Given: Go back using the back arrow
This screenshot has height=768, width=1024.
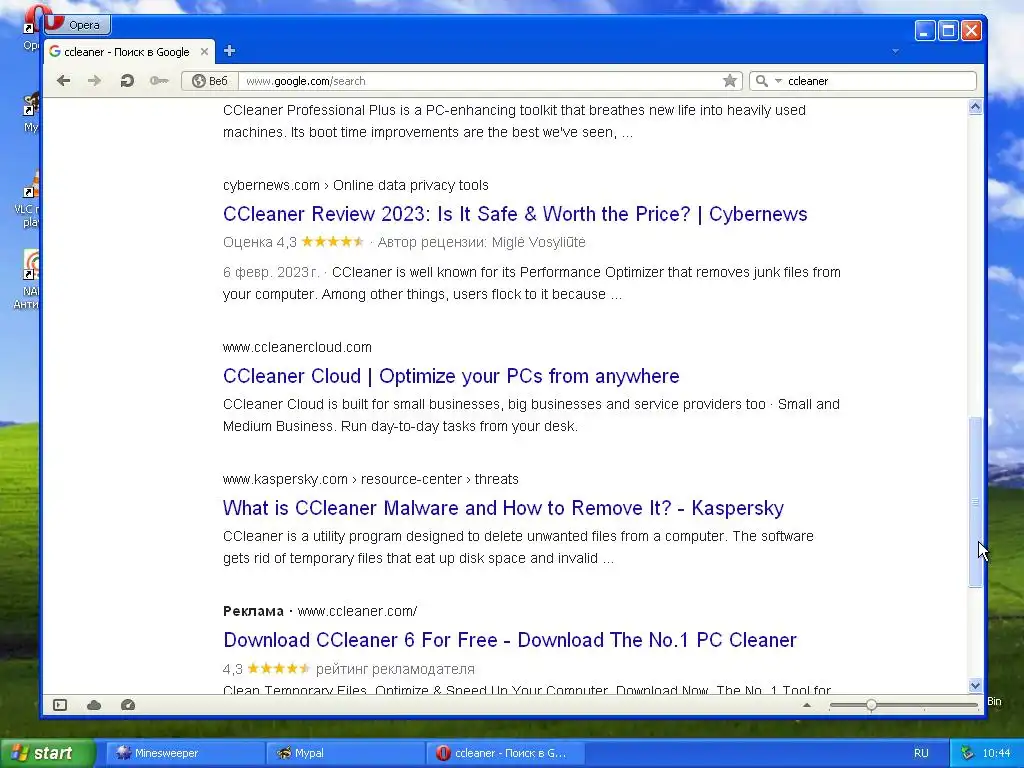Looking at the screenshot, I should 63,81.
